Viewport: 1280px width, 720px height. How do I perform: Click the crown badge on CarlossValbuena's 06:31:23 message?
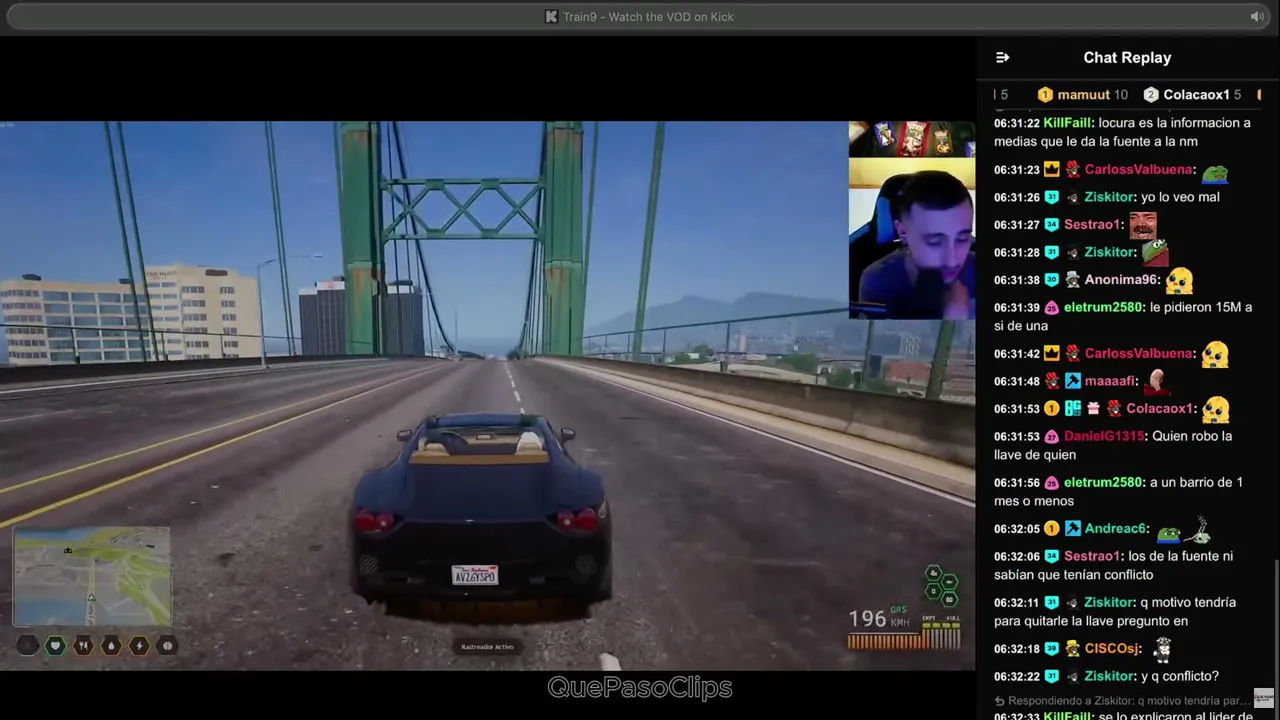[x=1051, y=170]
